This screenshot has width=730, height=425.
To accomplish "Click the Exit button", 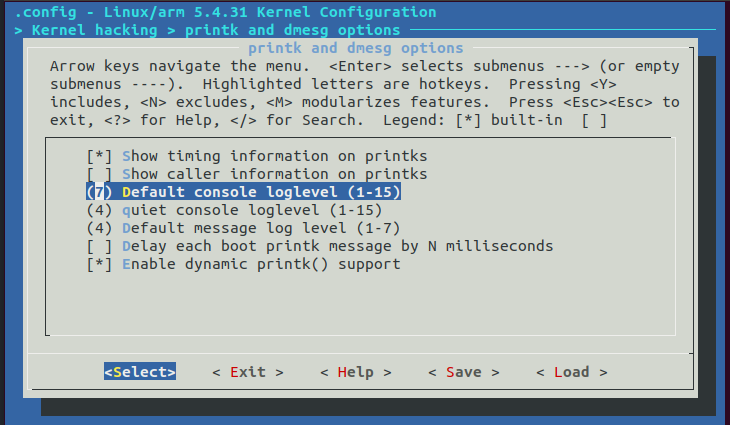I will click(247, 372).
